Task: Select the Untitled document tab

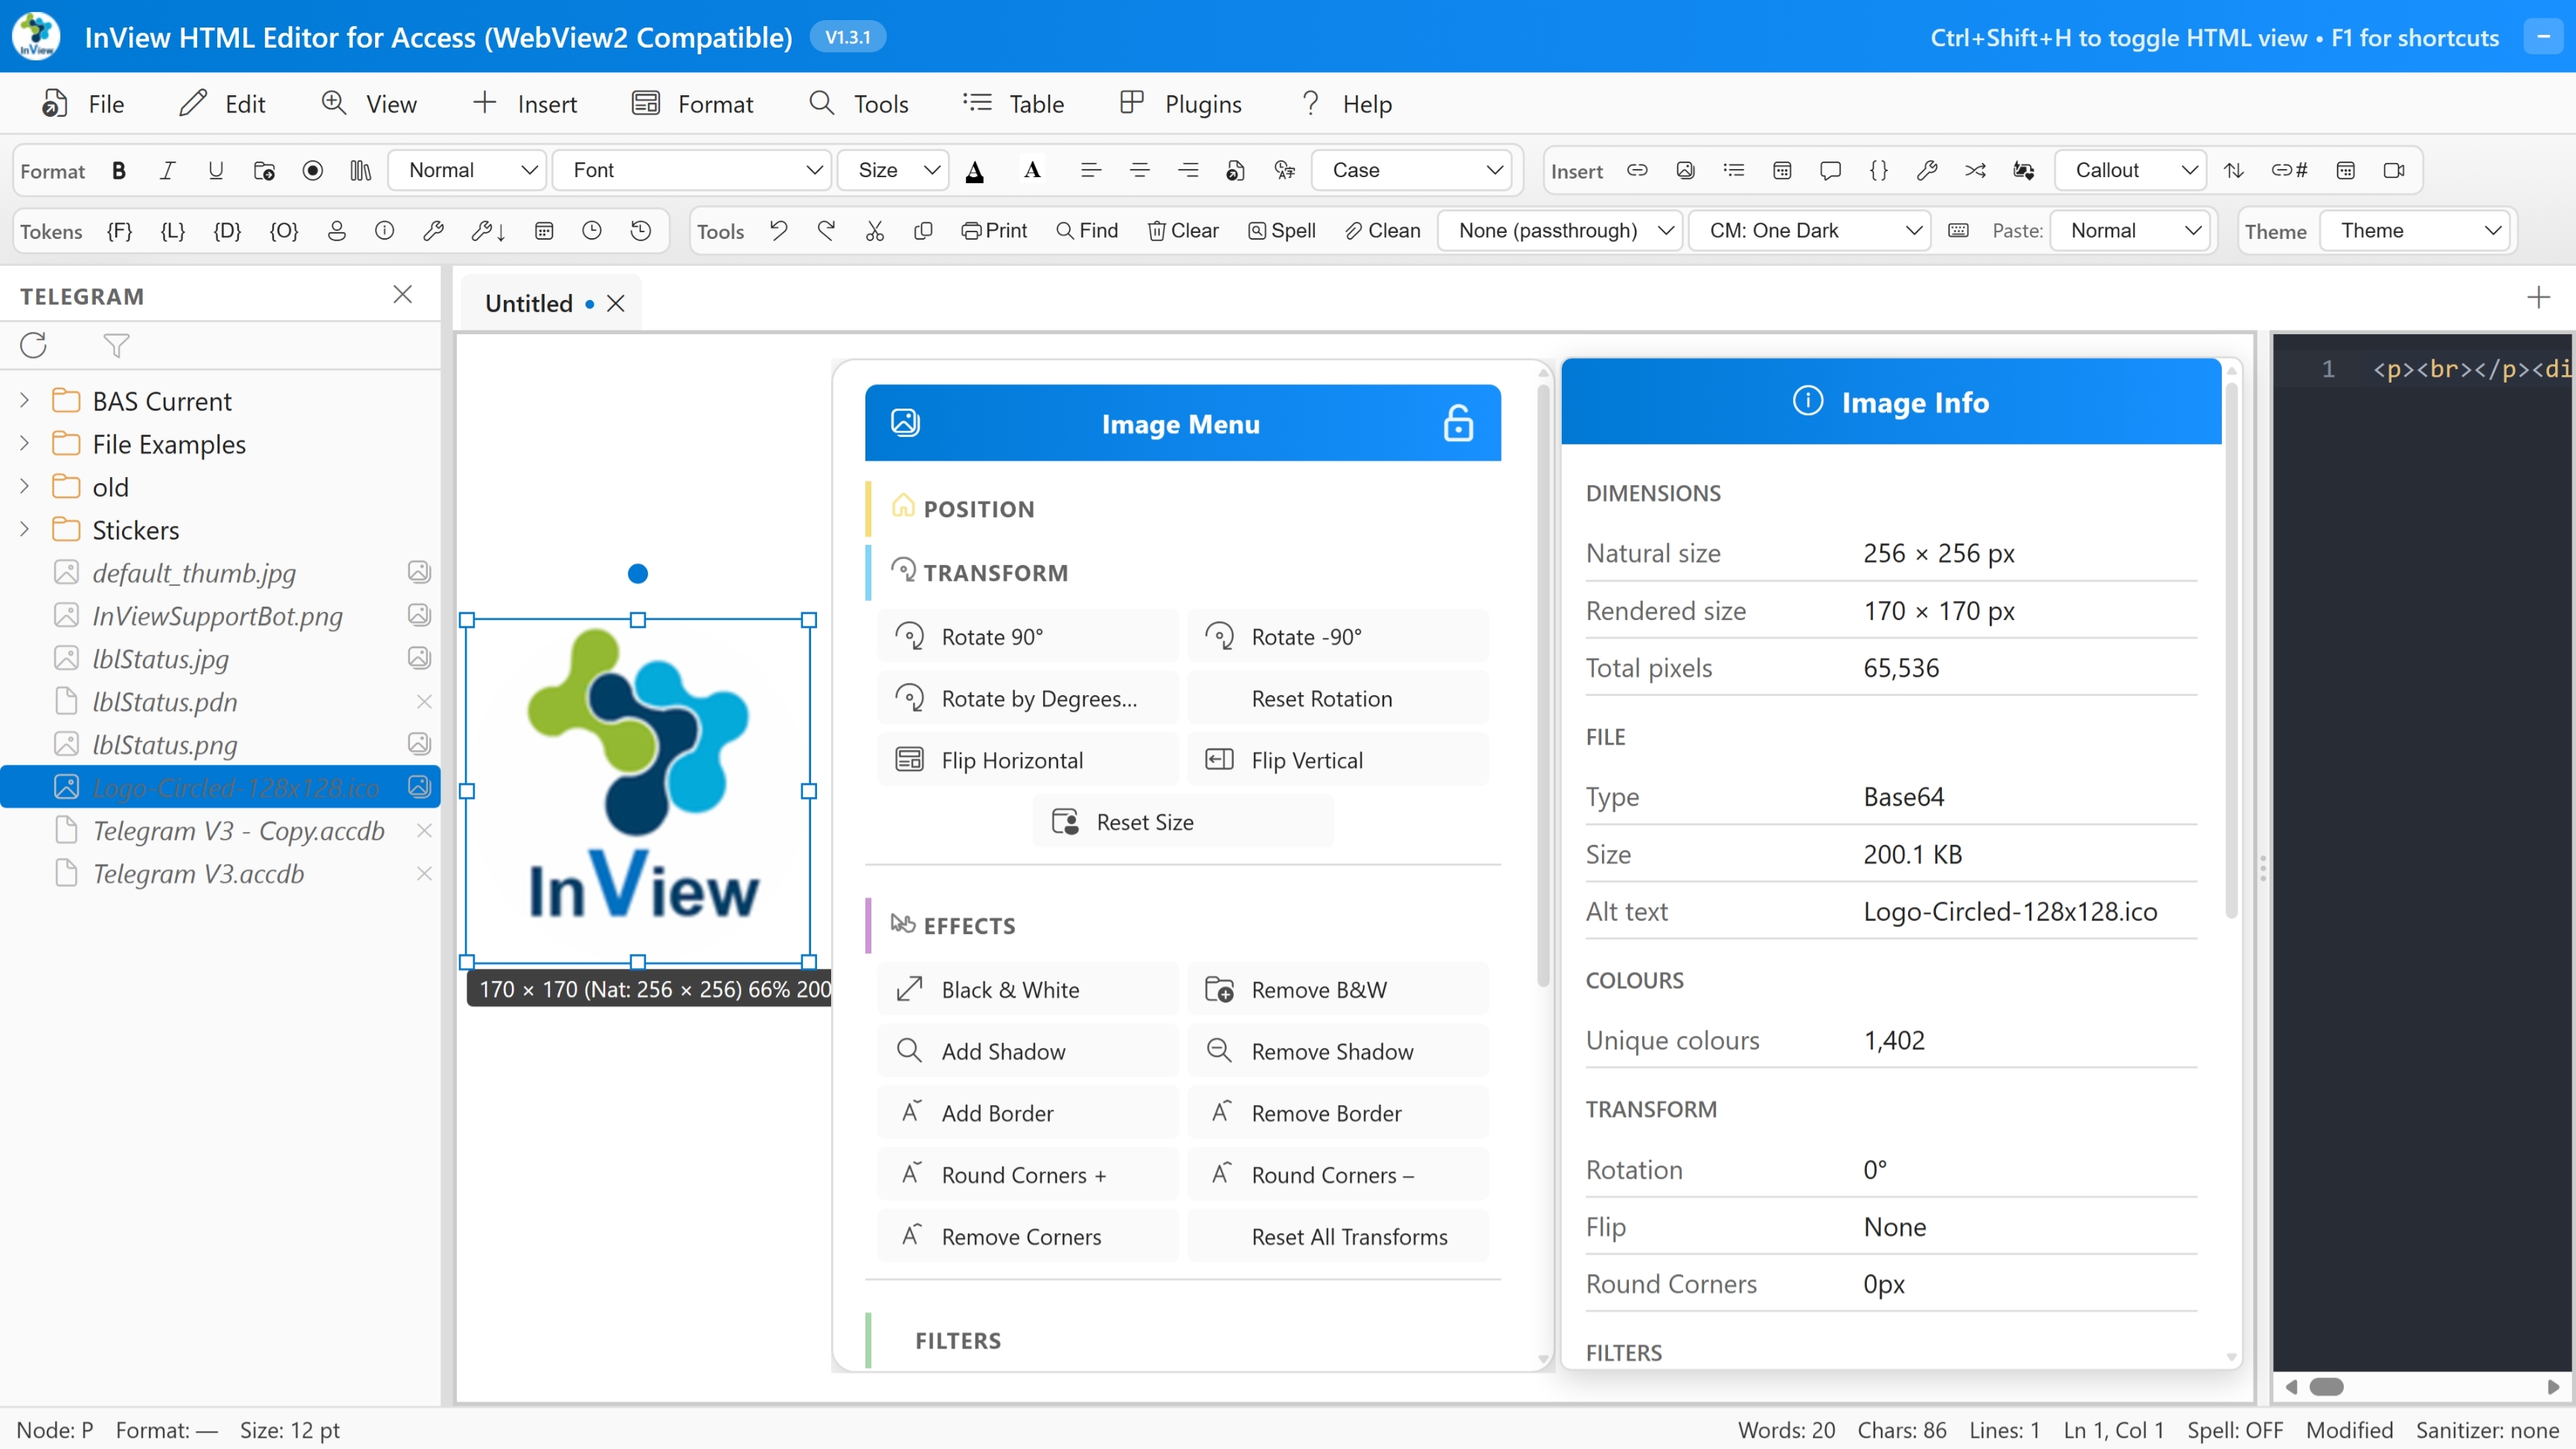Action: click(x=529, y=303)
